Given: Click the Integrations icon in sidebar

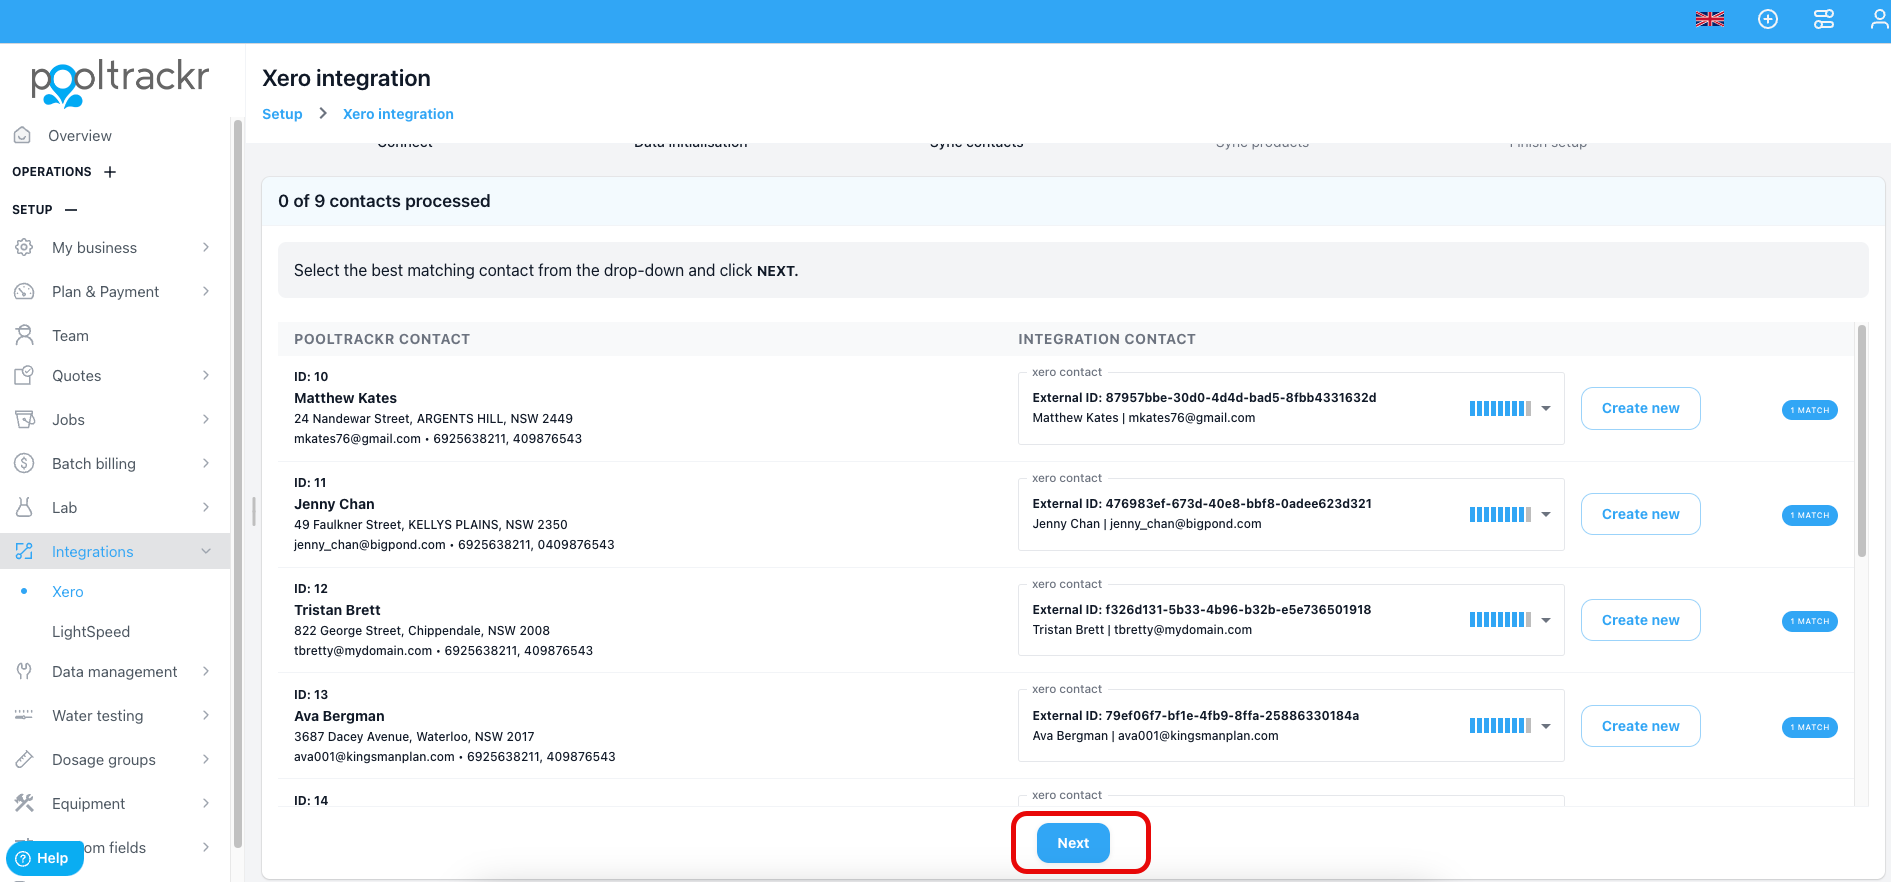Looking at the screenshot, I should point(24,551).
